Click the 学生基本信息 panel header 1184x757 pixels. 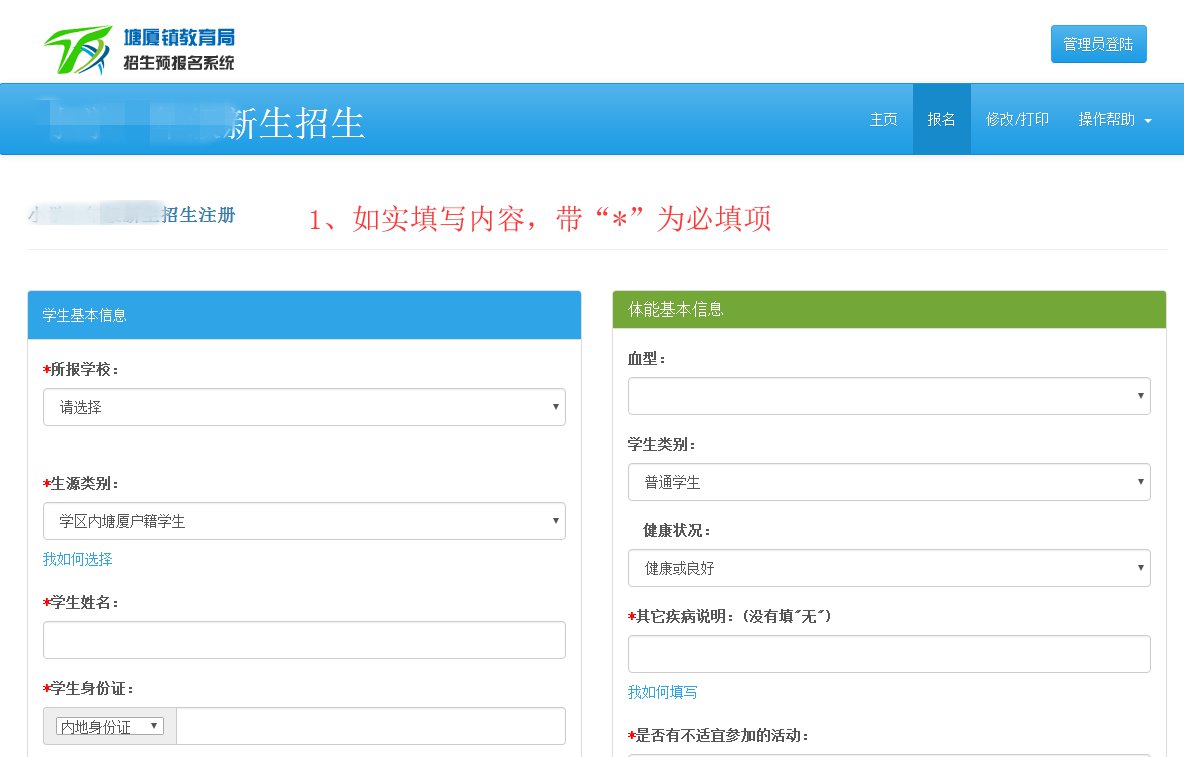[x=304, y=315]
